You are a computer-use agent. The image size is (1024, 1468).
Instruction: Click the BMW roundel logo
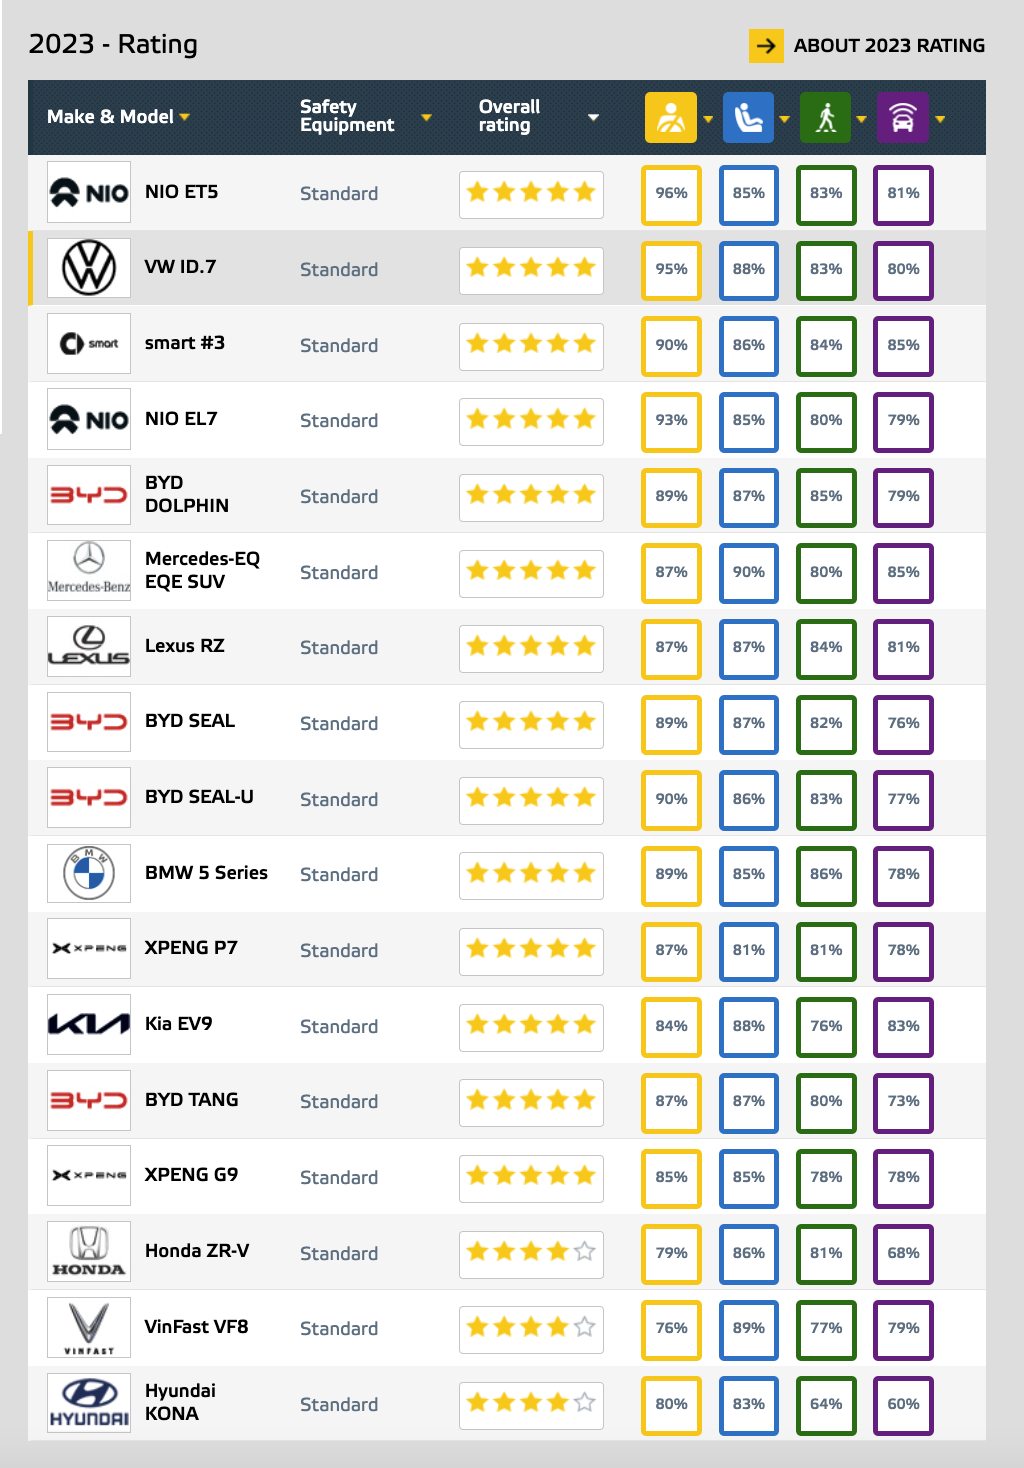pos(89,873)
